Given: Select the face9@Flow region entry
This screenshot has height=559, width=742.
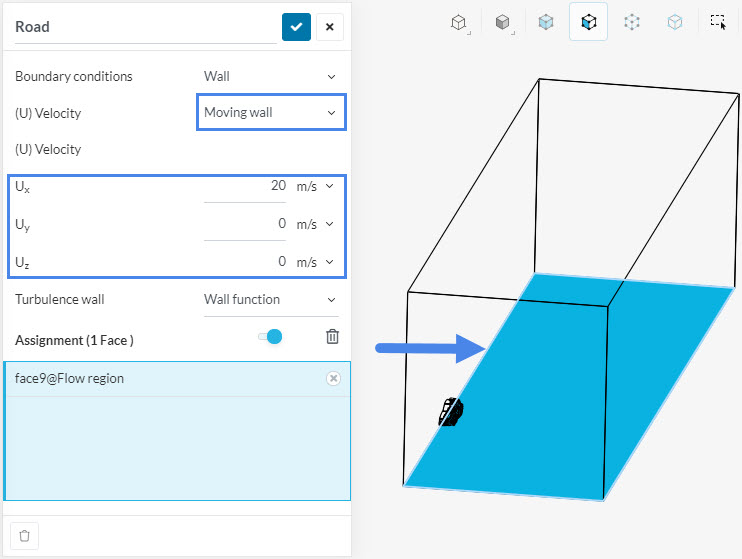Looking at the screenshot, I should click(177, 379).
